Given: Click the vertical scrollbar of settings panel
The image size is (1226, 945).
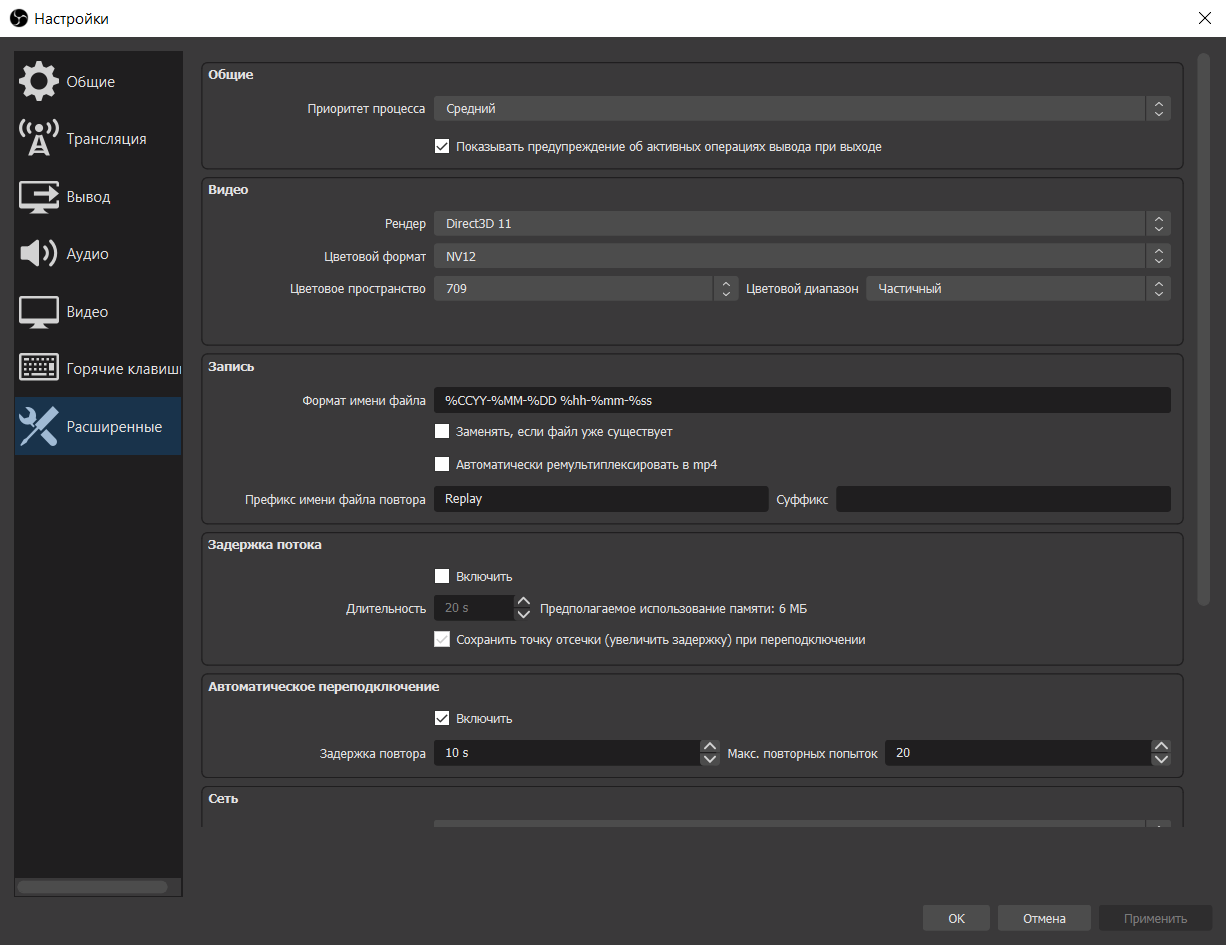Looking at the screenshot, I should (1204, 329).
